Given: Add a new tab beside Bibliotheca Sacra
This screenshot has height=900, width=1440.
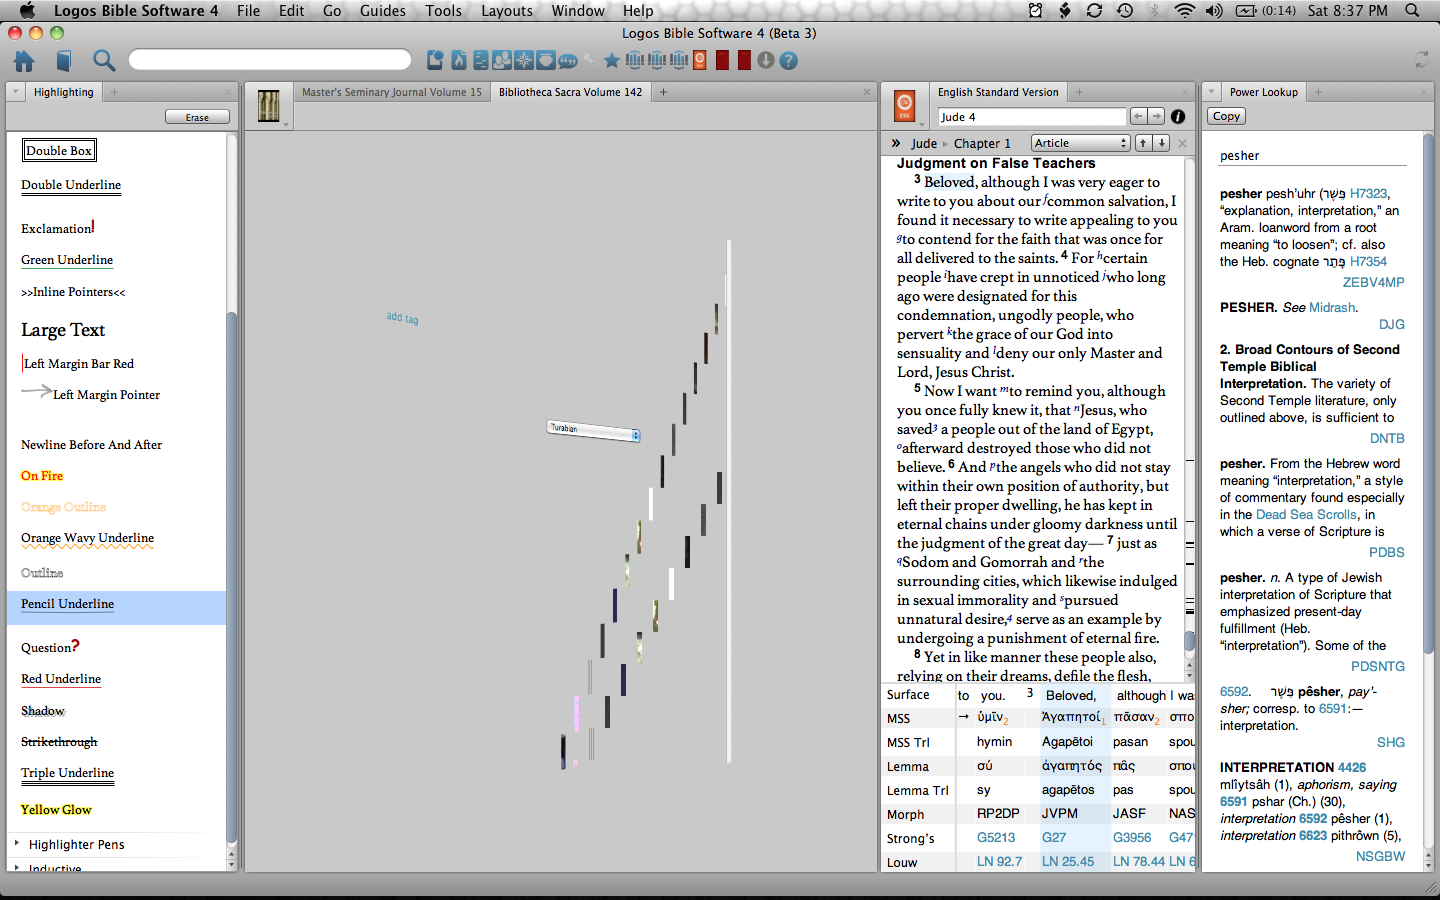Looking at the screenshot, I should pos(663,92).
